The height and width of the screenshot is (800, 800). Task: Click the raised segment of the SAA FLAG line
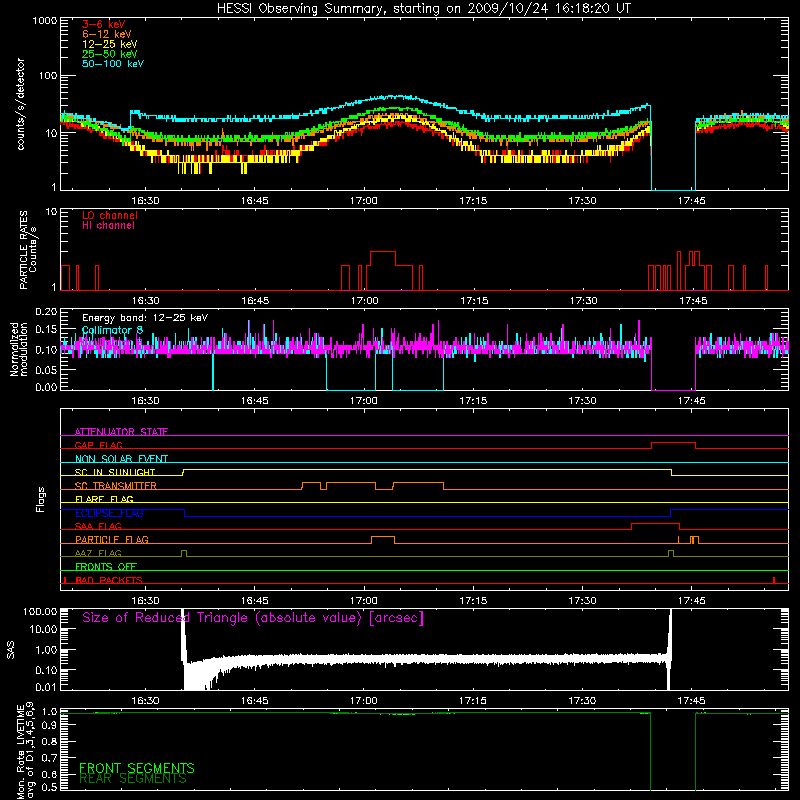656,524
